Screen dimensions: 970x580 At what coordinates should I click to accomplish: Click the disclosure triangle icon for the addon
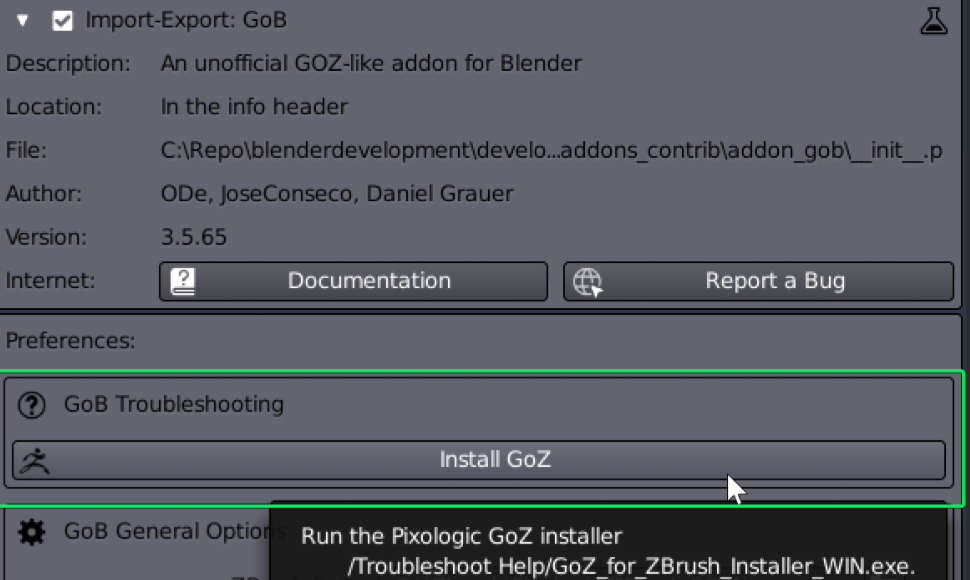pos(23,18)
